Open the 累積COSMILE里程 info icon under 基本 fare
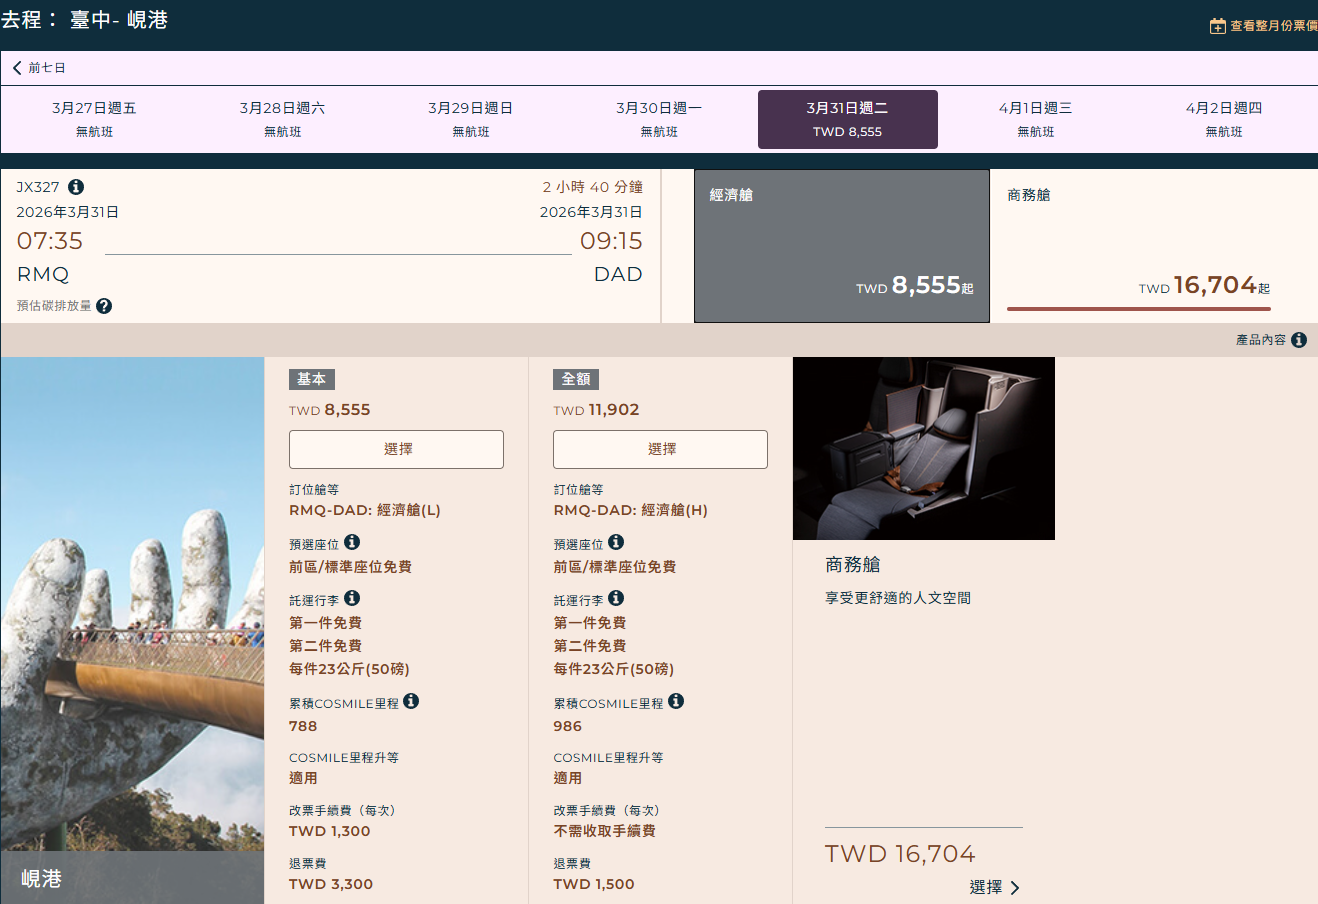The width and height of the screenshot is (1318, 904). [x=411, y=701]
